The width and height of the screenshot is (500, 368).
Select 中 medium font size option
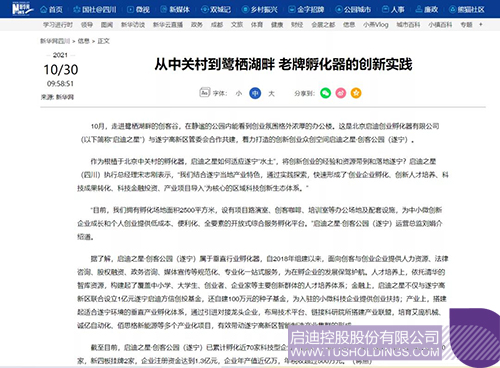point(255,93)
